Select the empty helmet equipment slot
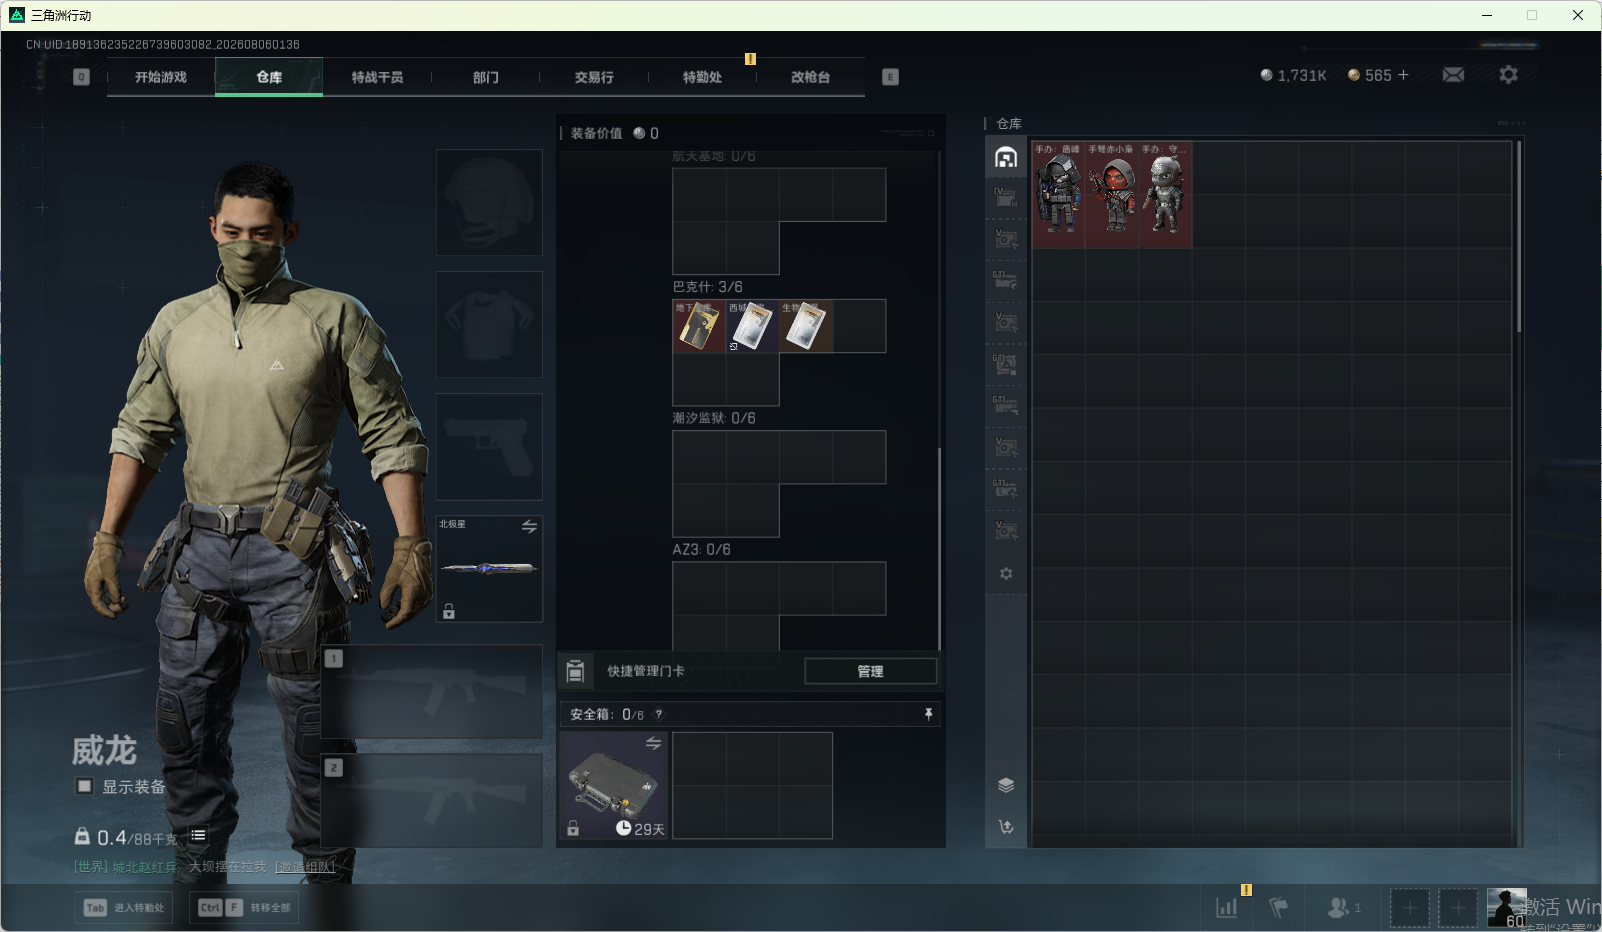The image size is (1602, 932). pos(489,202)
